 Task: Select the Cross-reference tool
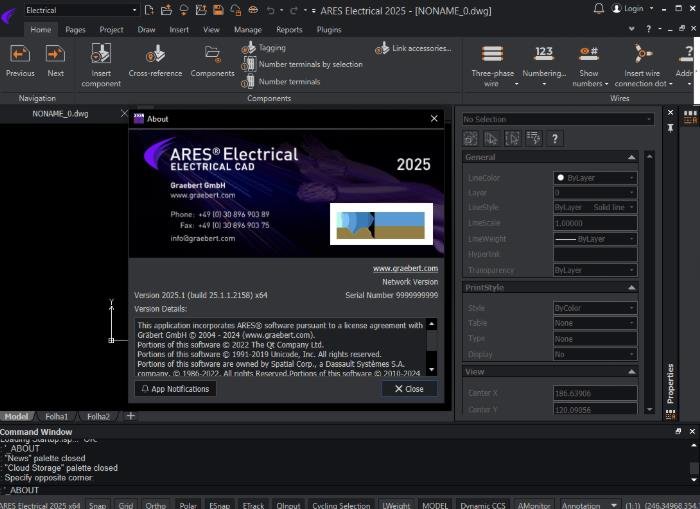(155, 60)
